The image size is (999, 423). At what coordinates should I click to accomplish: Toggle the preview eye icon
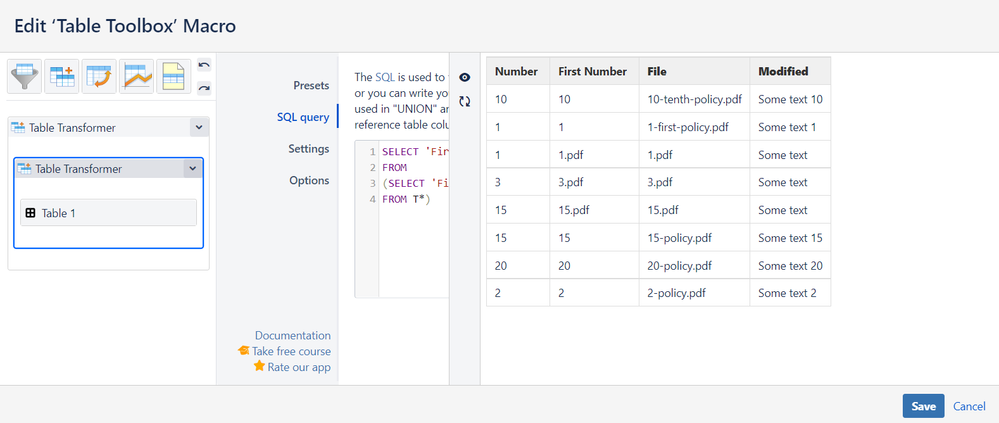[465, 77]
